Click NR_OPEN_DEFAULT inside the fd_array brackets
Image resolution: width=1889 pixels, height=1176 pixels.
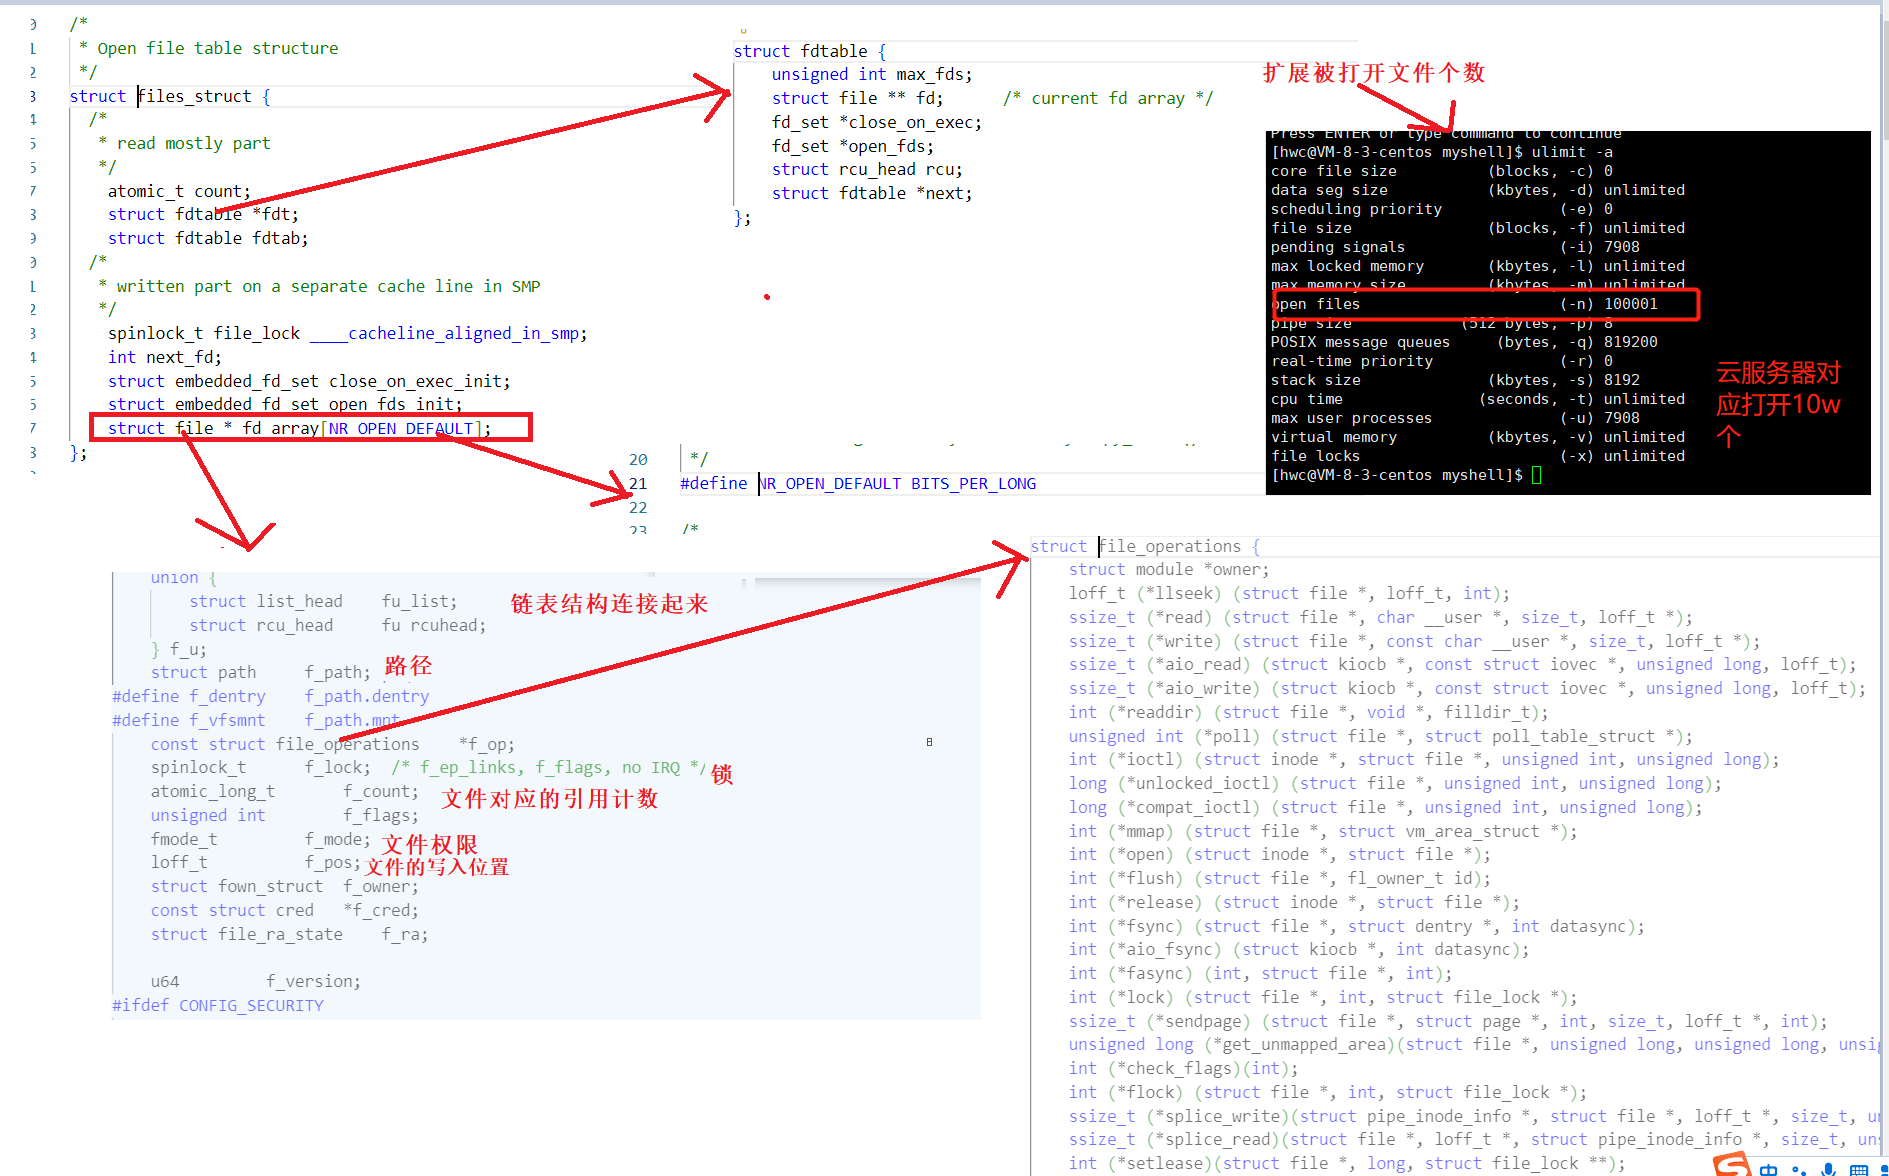[401, 428]
